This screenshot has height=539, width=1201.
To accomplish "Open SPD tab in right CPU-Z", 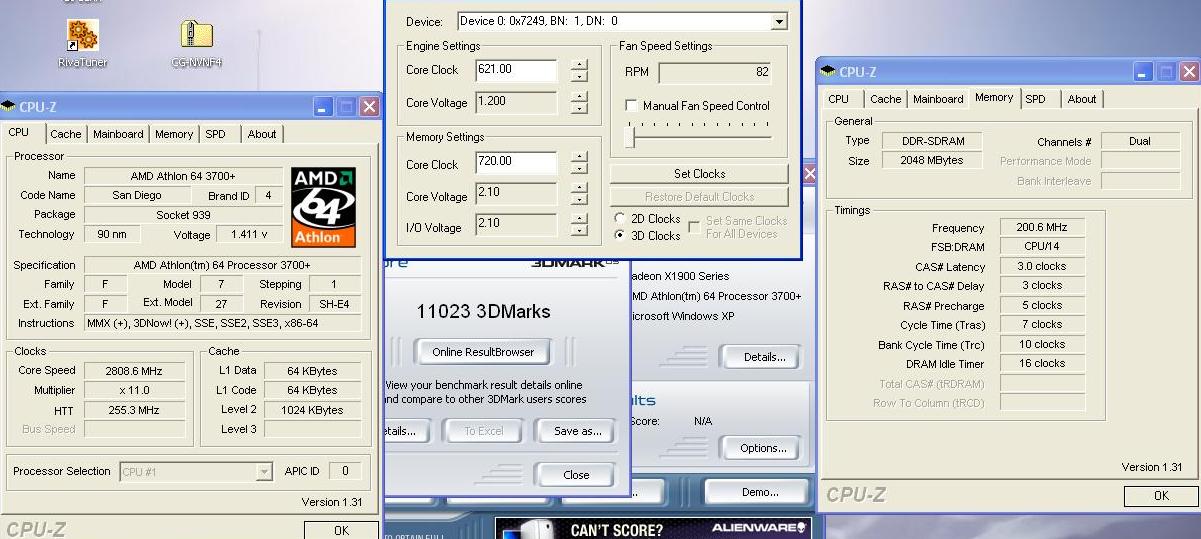I will click(1036, 99).
